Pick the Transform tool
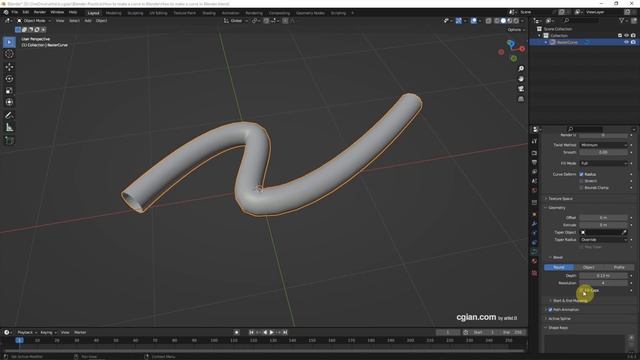This screenshot has height=360, width=640. pyautogui.click(x=9, y=102)
